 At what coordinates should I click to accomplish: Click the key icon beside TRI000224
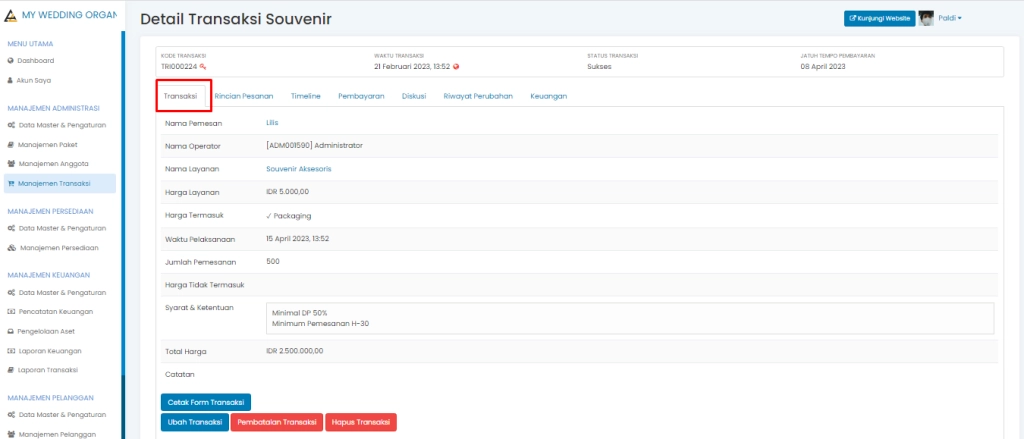[x=203, y=67]
